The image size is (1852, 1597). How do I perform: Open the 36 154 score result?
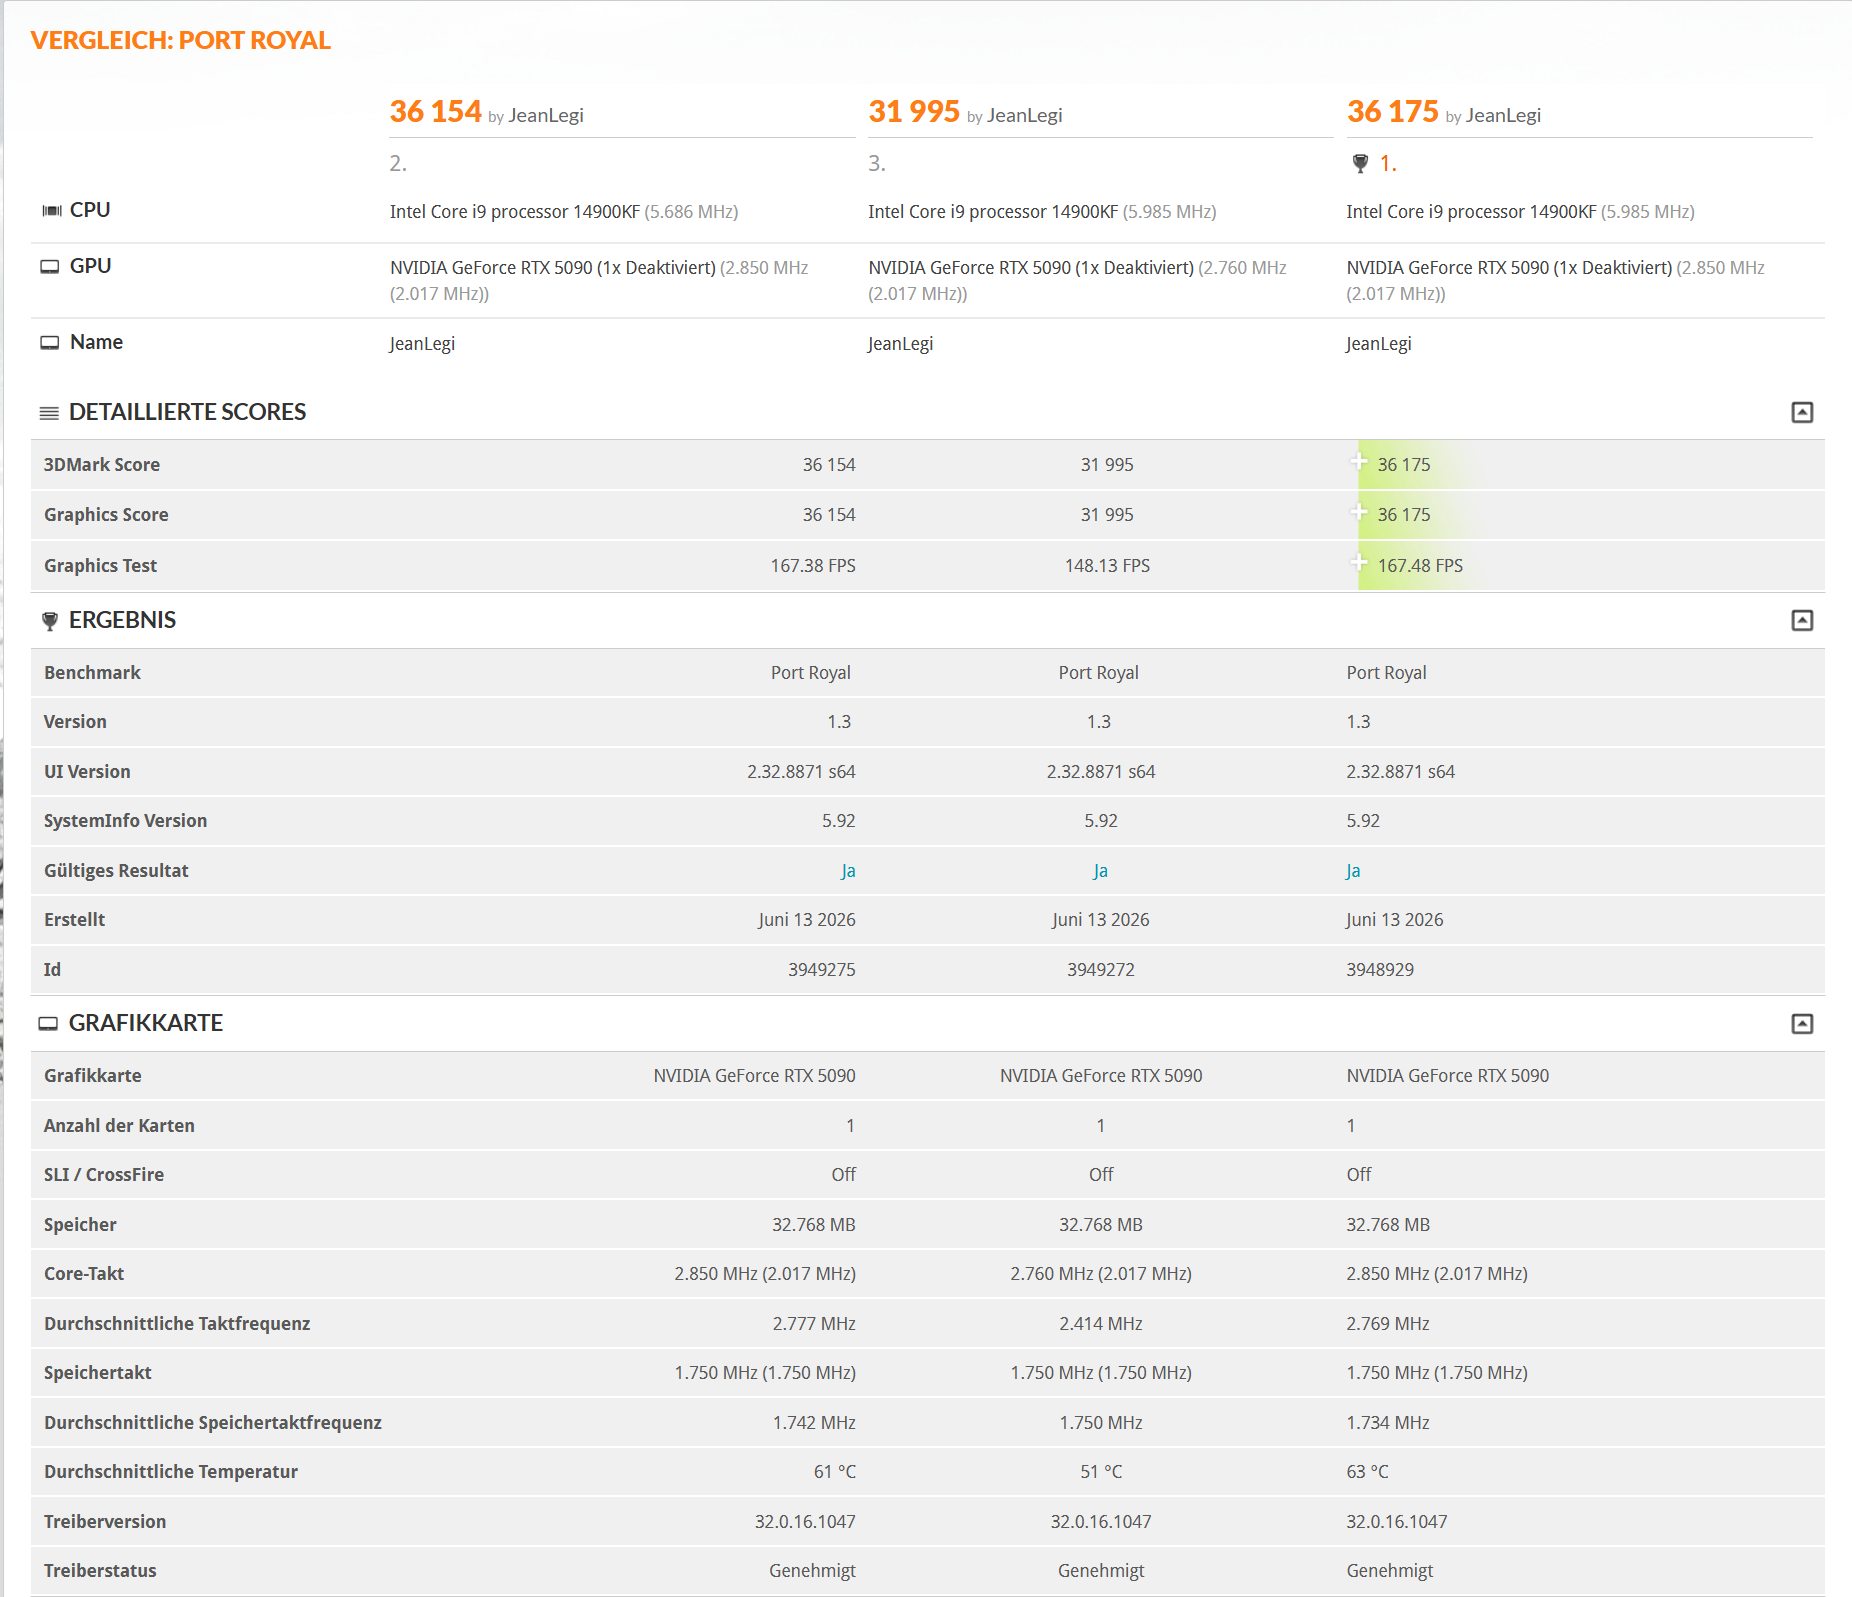coord(435,111)
